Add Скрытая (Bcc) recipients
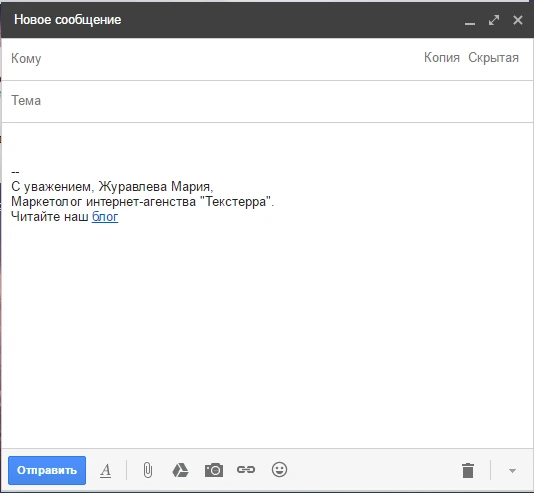 [493, 58]
